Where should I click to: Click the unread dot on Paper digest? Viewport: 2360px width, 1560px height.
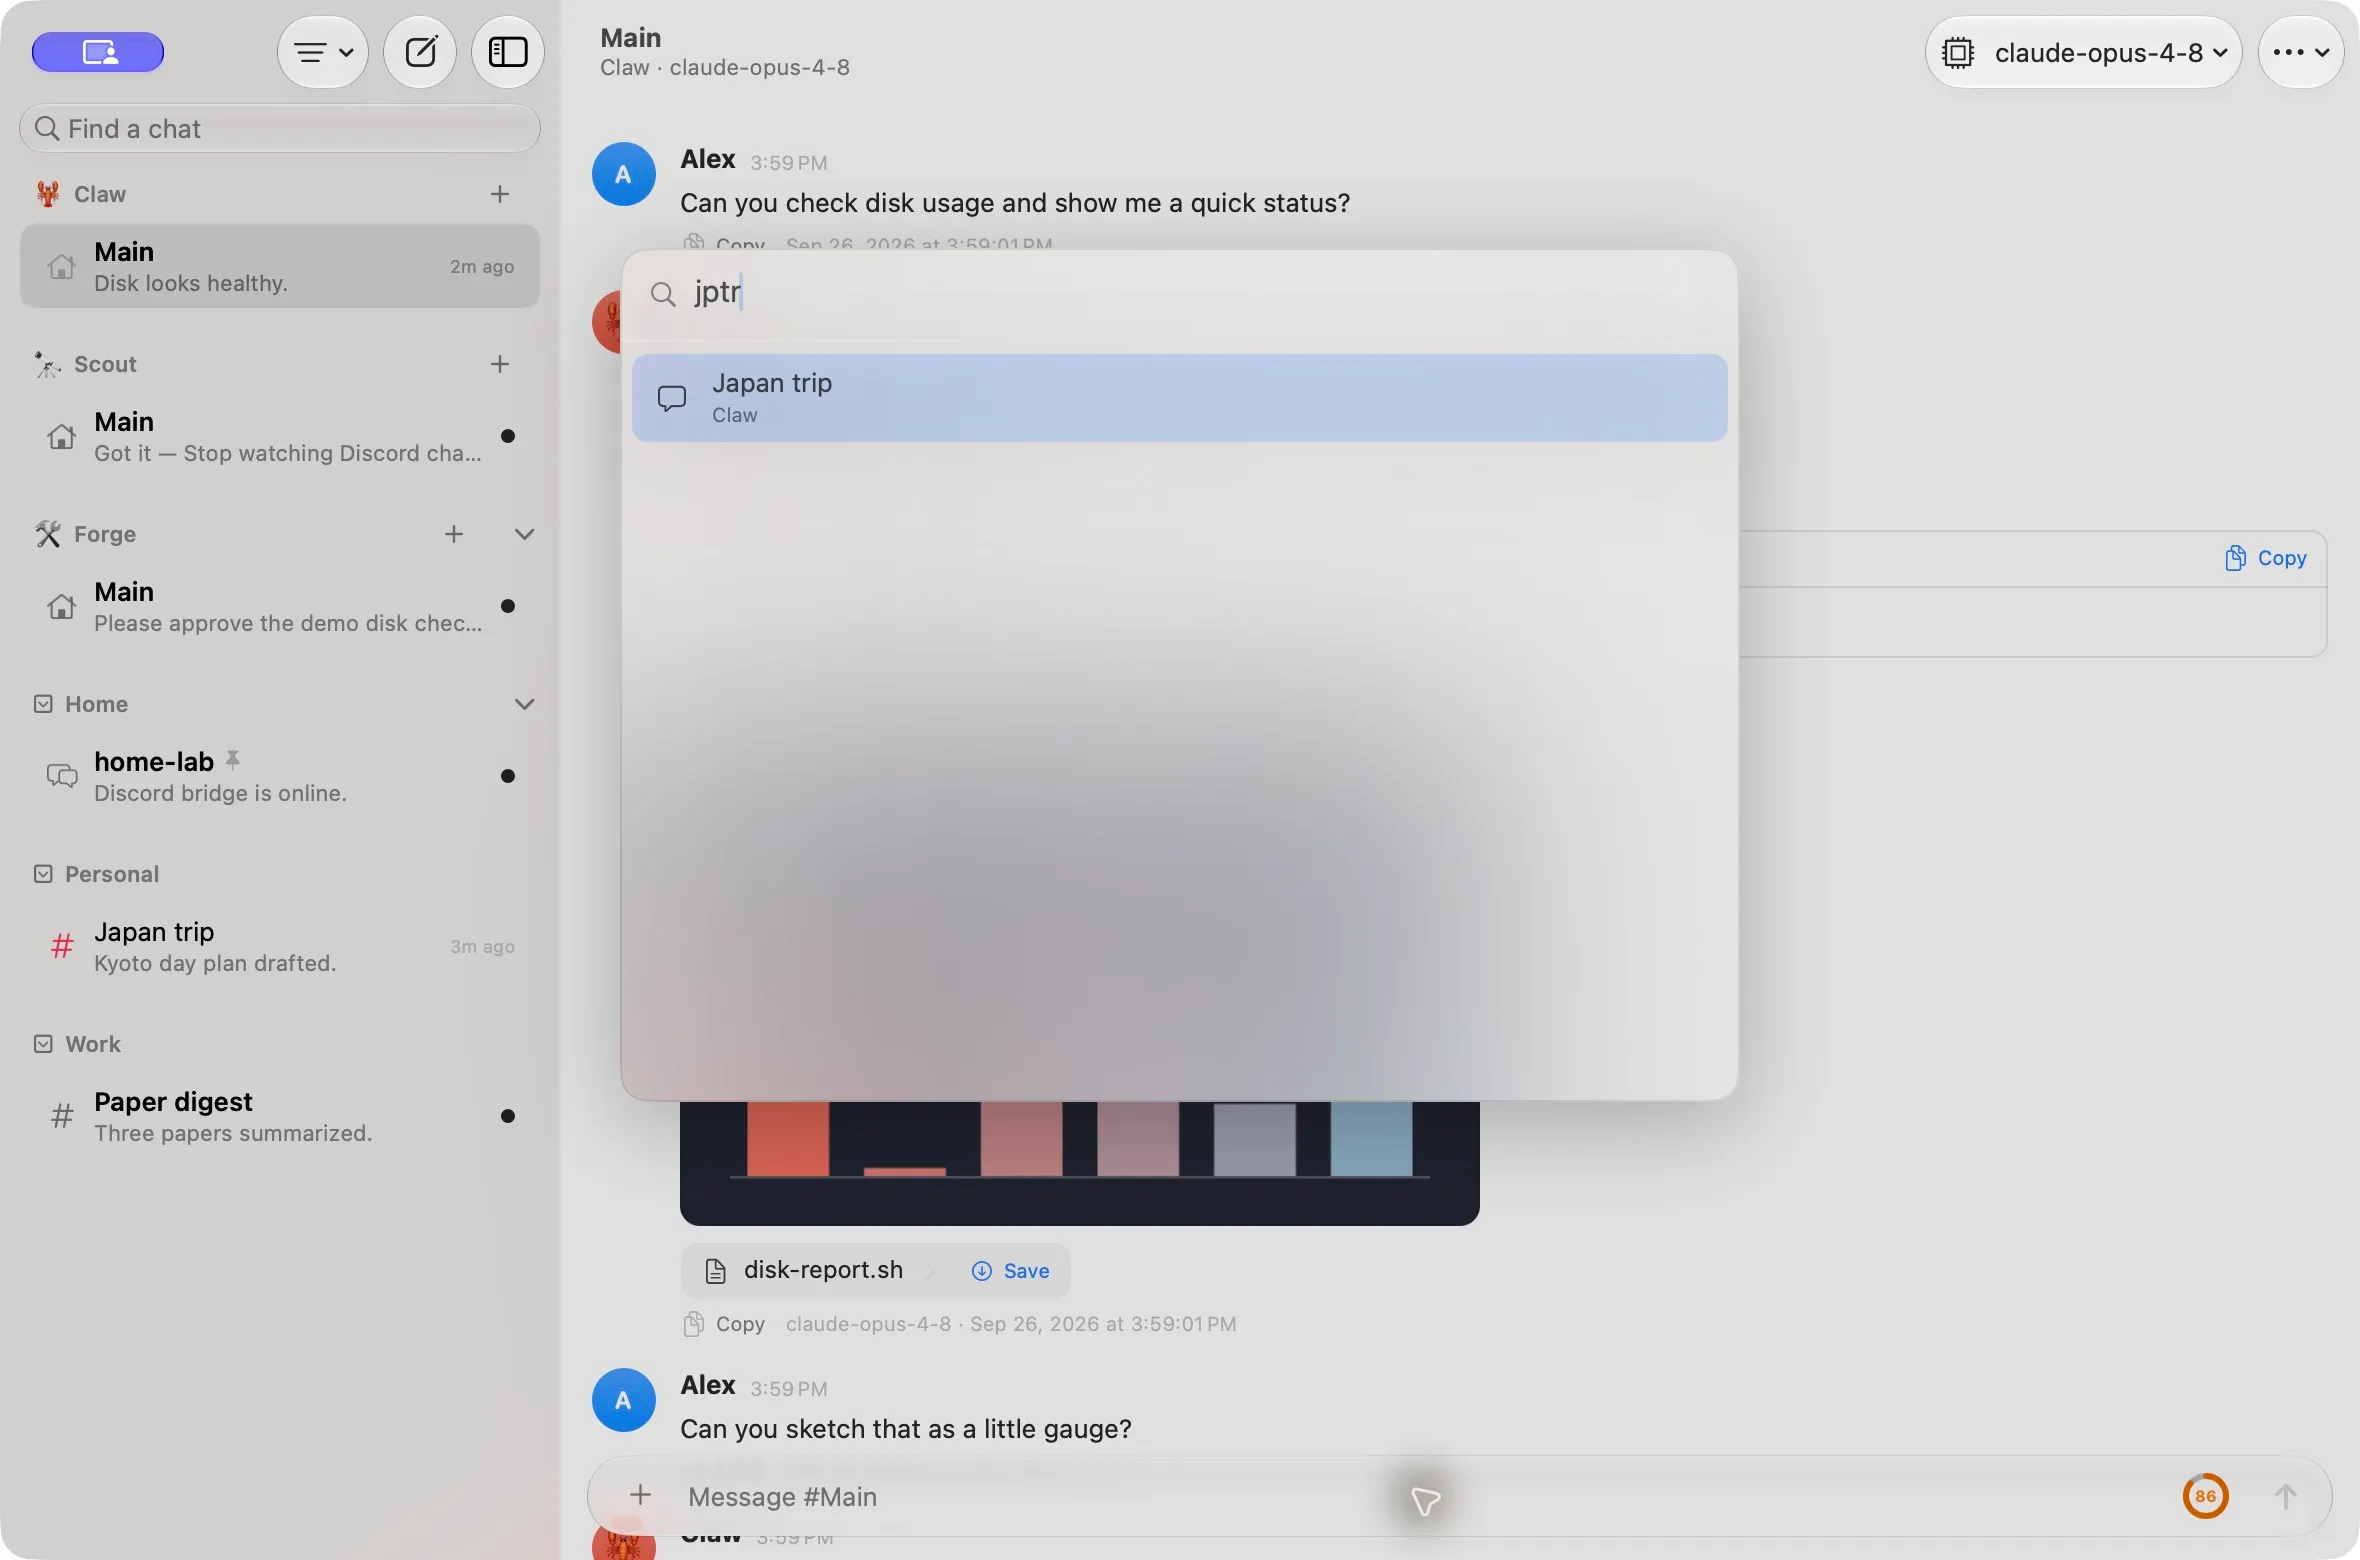[508, 1116]
